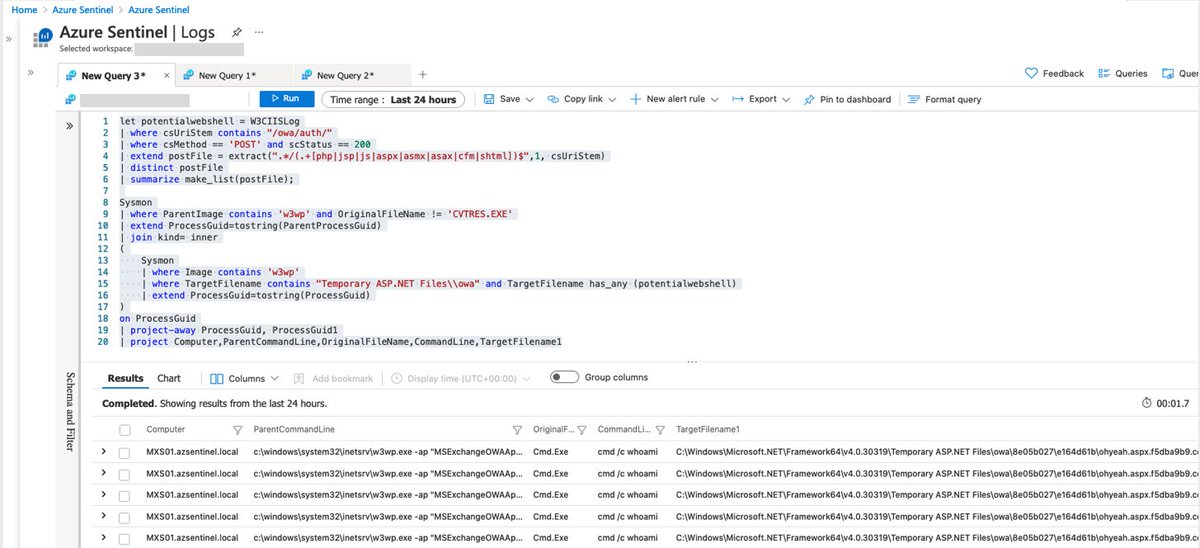The height and width of the screenshot is (548, 1200).
Task: Expand the second result row
Action: click(x=103, y=473)
